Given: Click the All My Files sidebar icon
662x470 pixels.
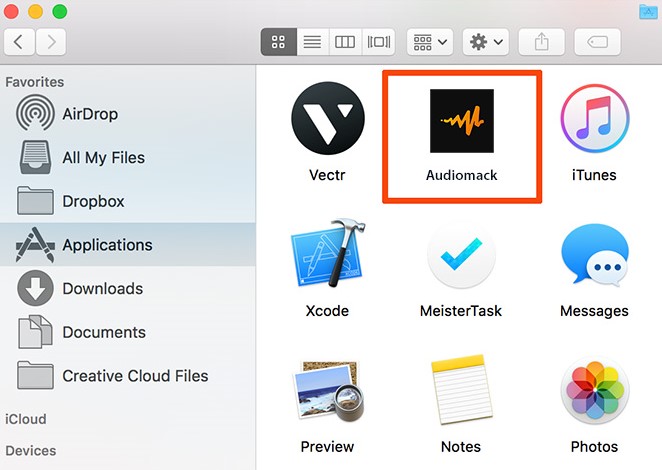Looking at the screenshot, I should [x=35, y=158].
